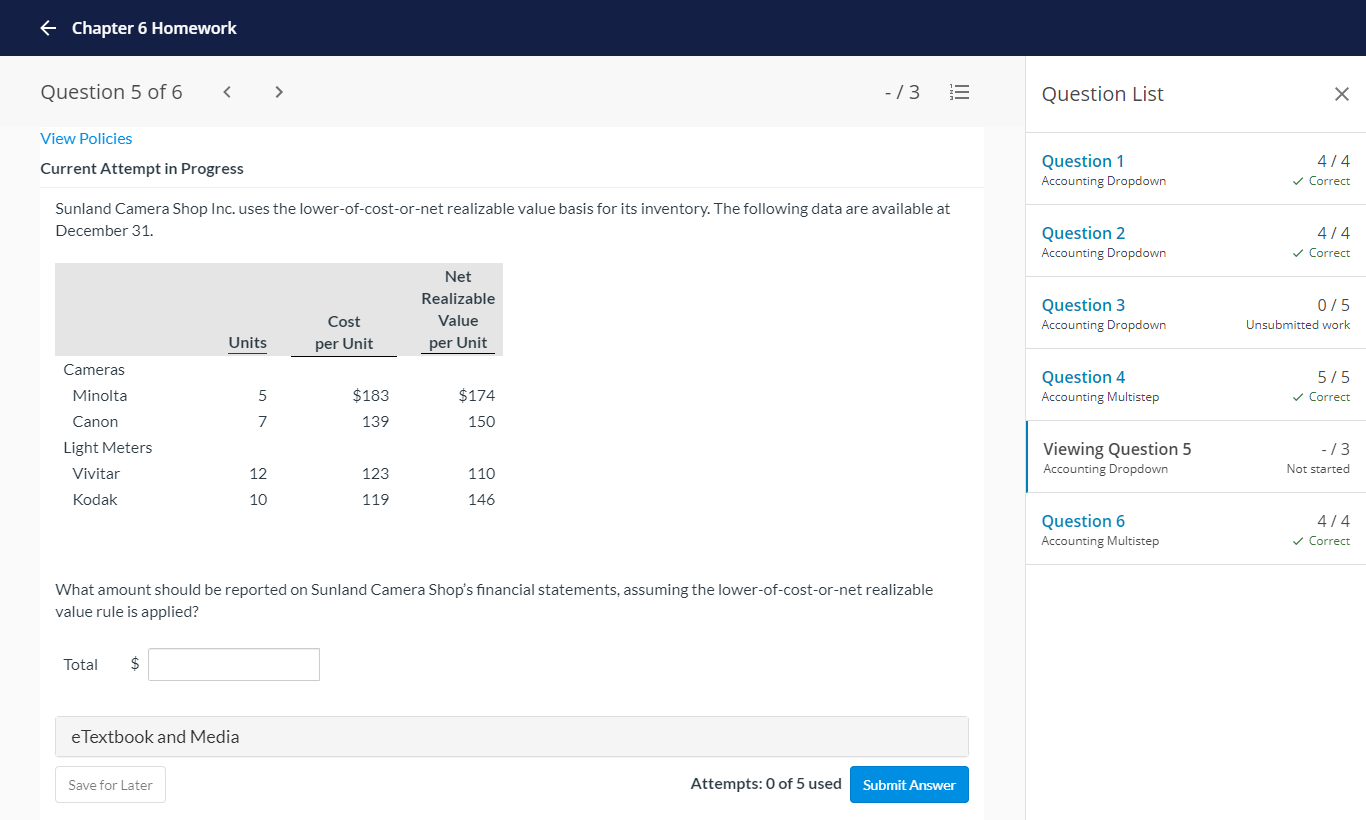Open Question 1 from the list
Image resolution: width=1366 pixels, height=820 pixels.
pos(1083,161)
